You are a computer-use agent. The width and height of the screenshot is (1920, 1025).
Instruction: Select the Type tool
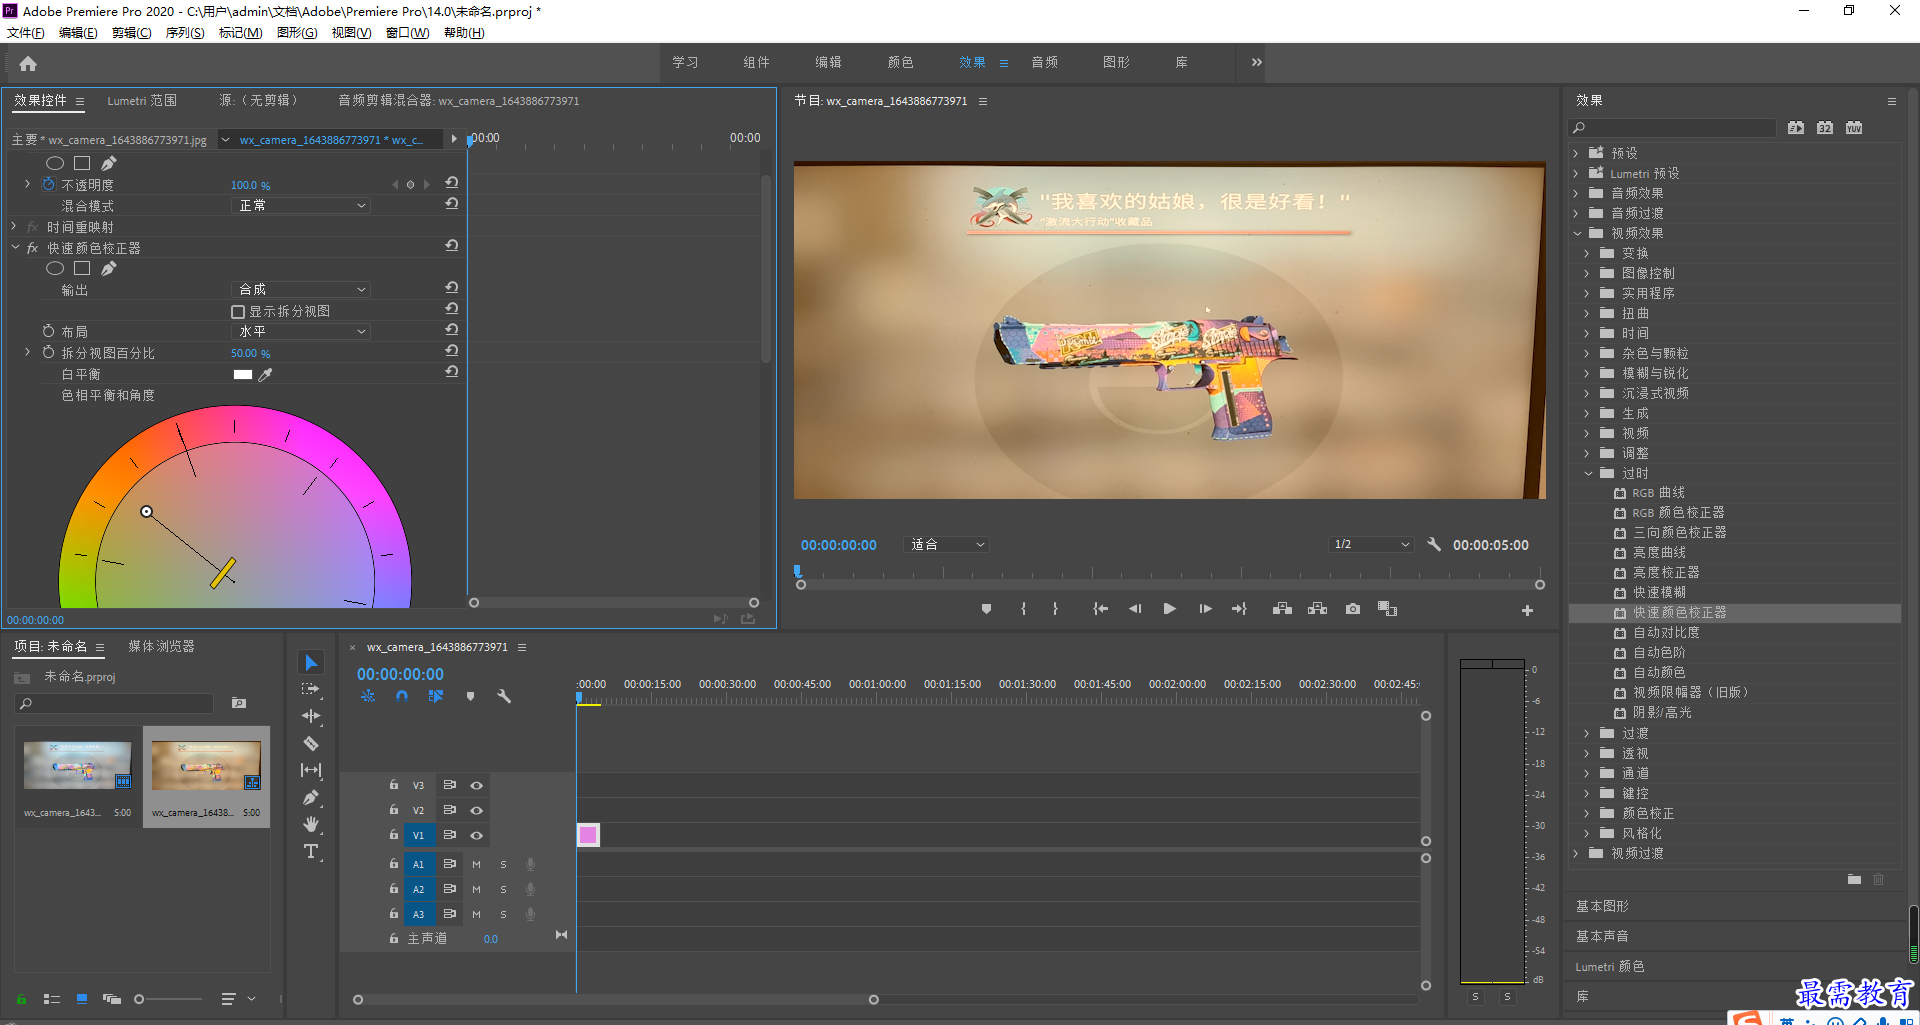point(311,851)
